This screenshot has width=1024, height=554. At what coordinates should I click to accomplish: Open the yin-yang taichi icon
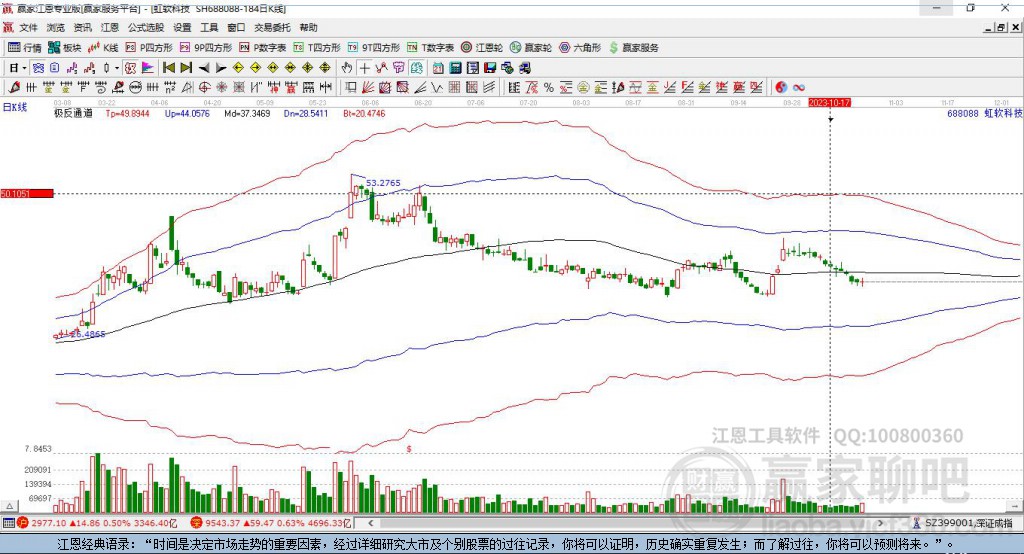[781, 87]
